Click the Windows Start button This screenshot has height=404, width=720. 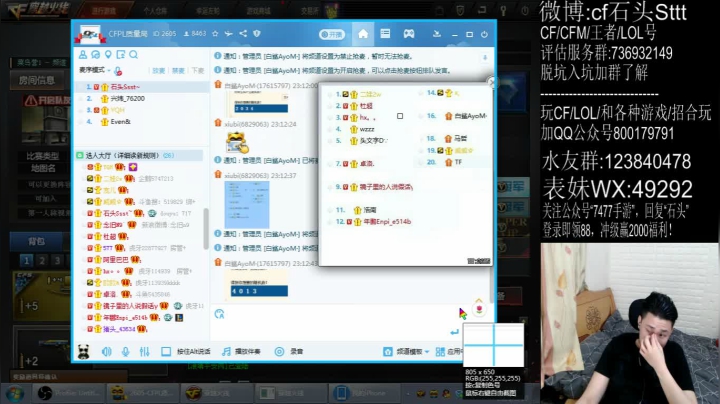point(14,393)
